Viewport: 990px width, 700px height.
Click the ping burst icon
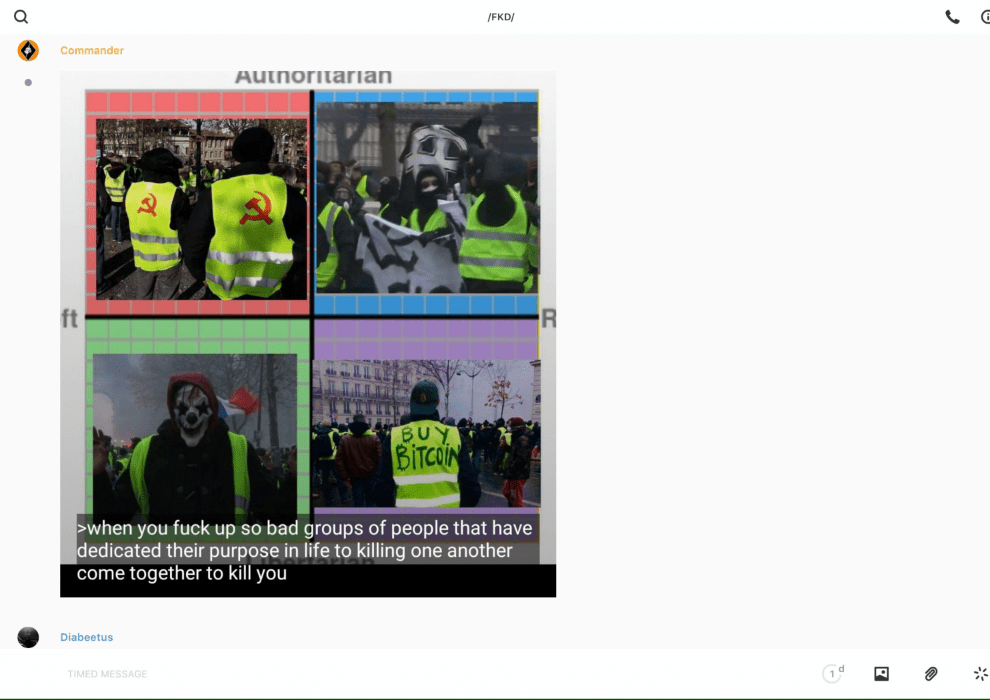[980, 674]
